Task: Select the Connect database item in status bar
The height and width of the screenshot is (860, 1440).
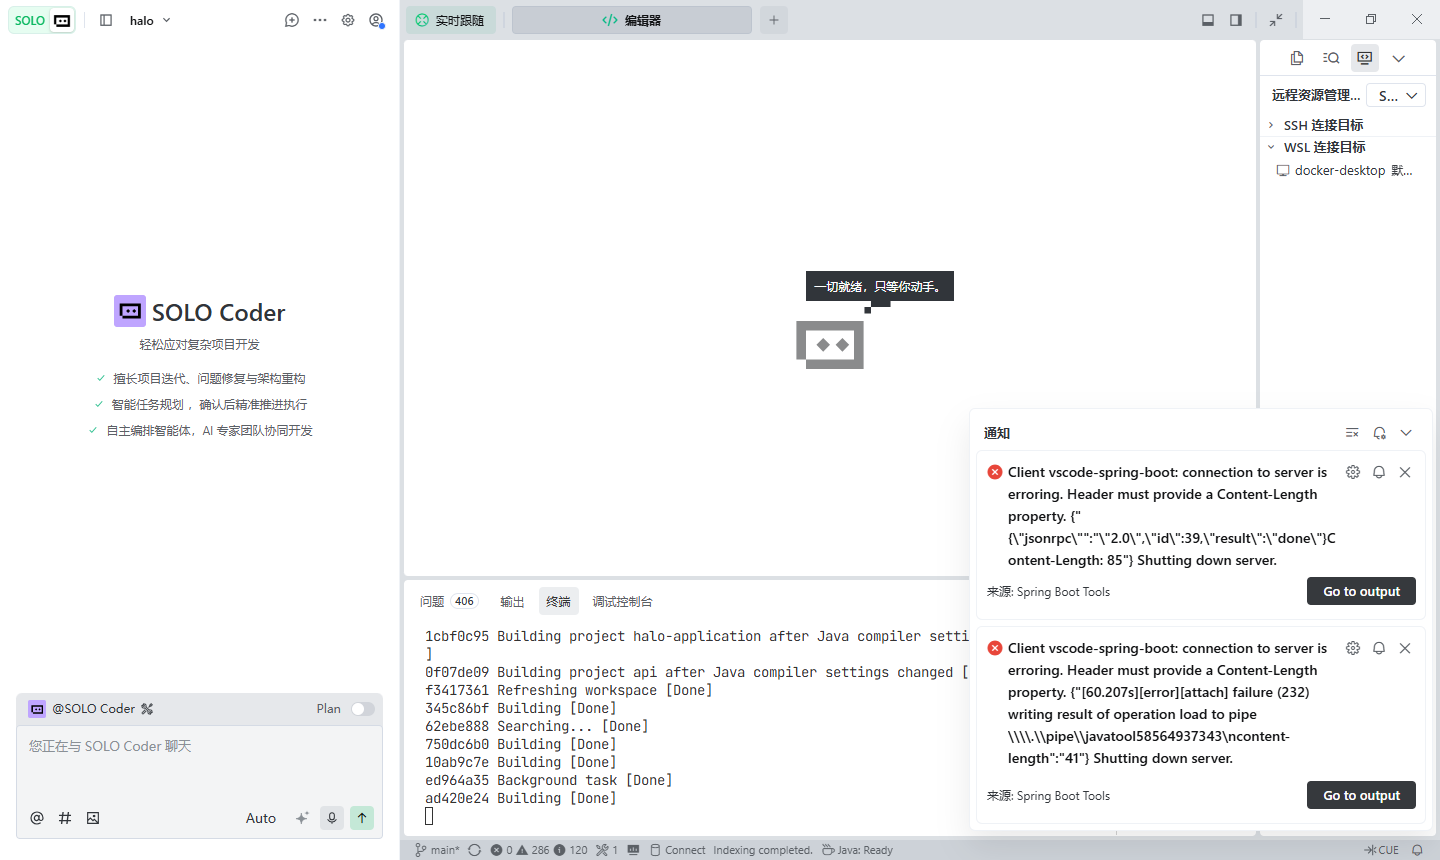Action: click(x=677, y=850)
